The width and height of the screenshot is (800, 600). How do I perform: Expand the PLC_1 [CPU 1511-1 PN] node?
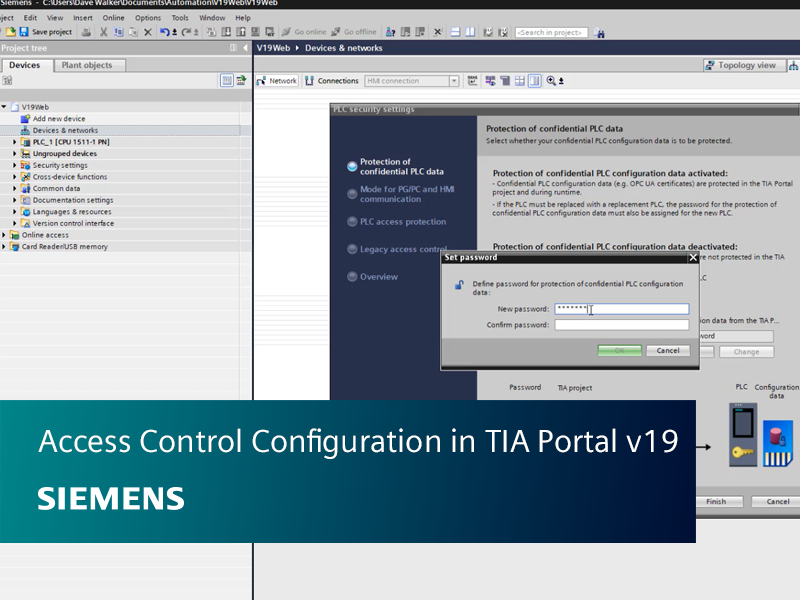[14, 141]
